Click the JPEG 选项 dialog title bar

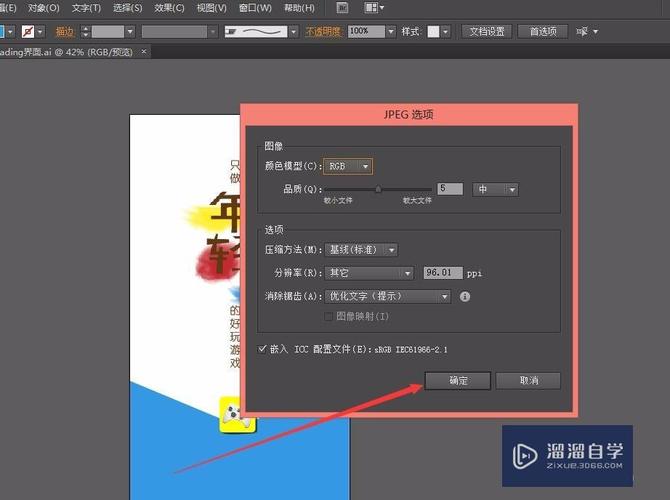coord(409,115)
